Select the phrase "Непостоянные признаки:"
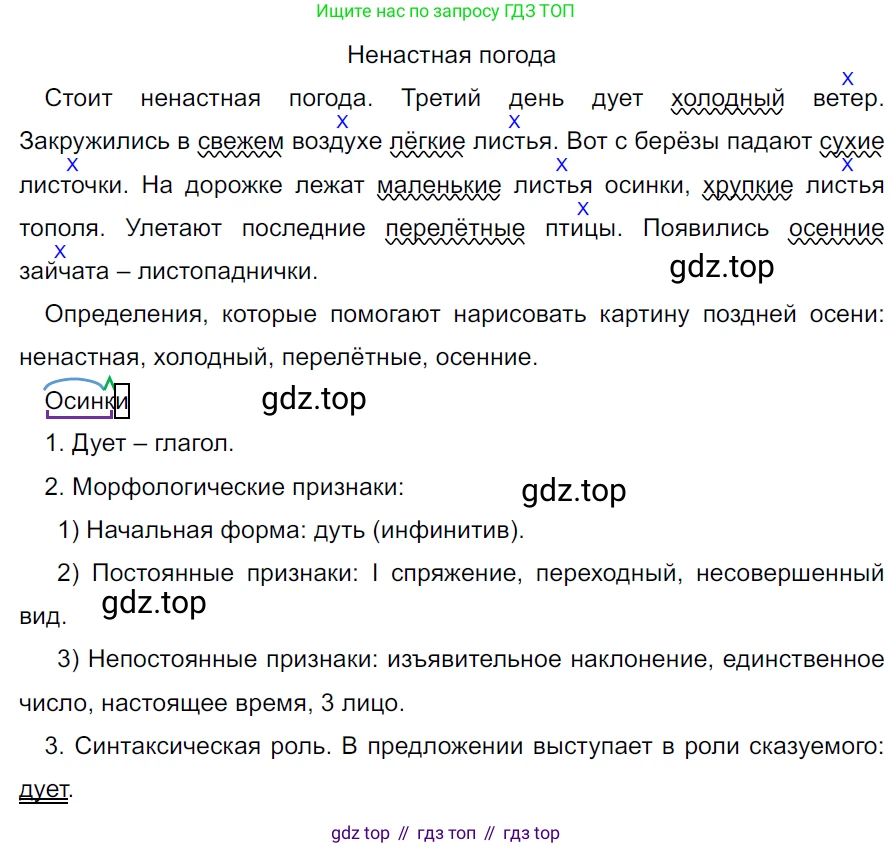This screenshot has height=848, width=893. pyautogui.click(x=234, y=659)
